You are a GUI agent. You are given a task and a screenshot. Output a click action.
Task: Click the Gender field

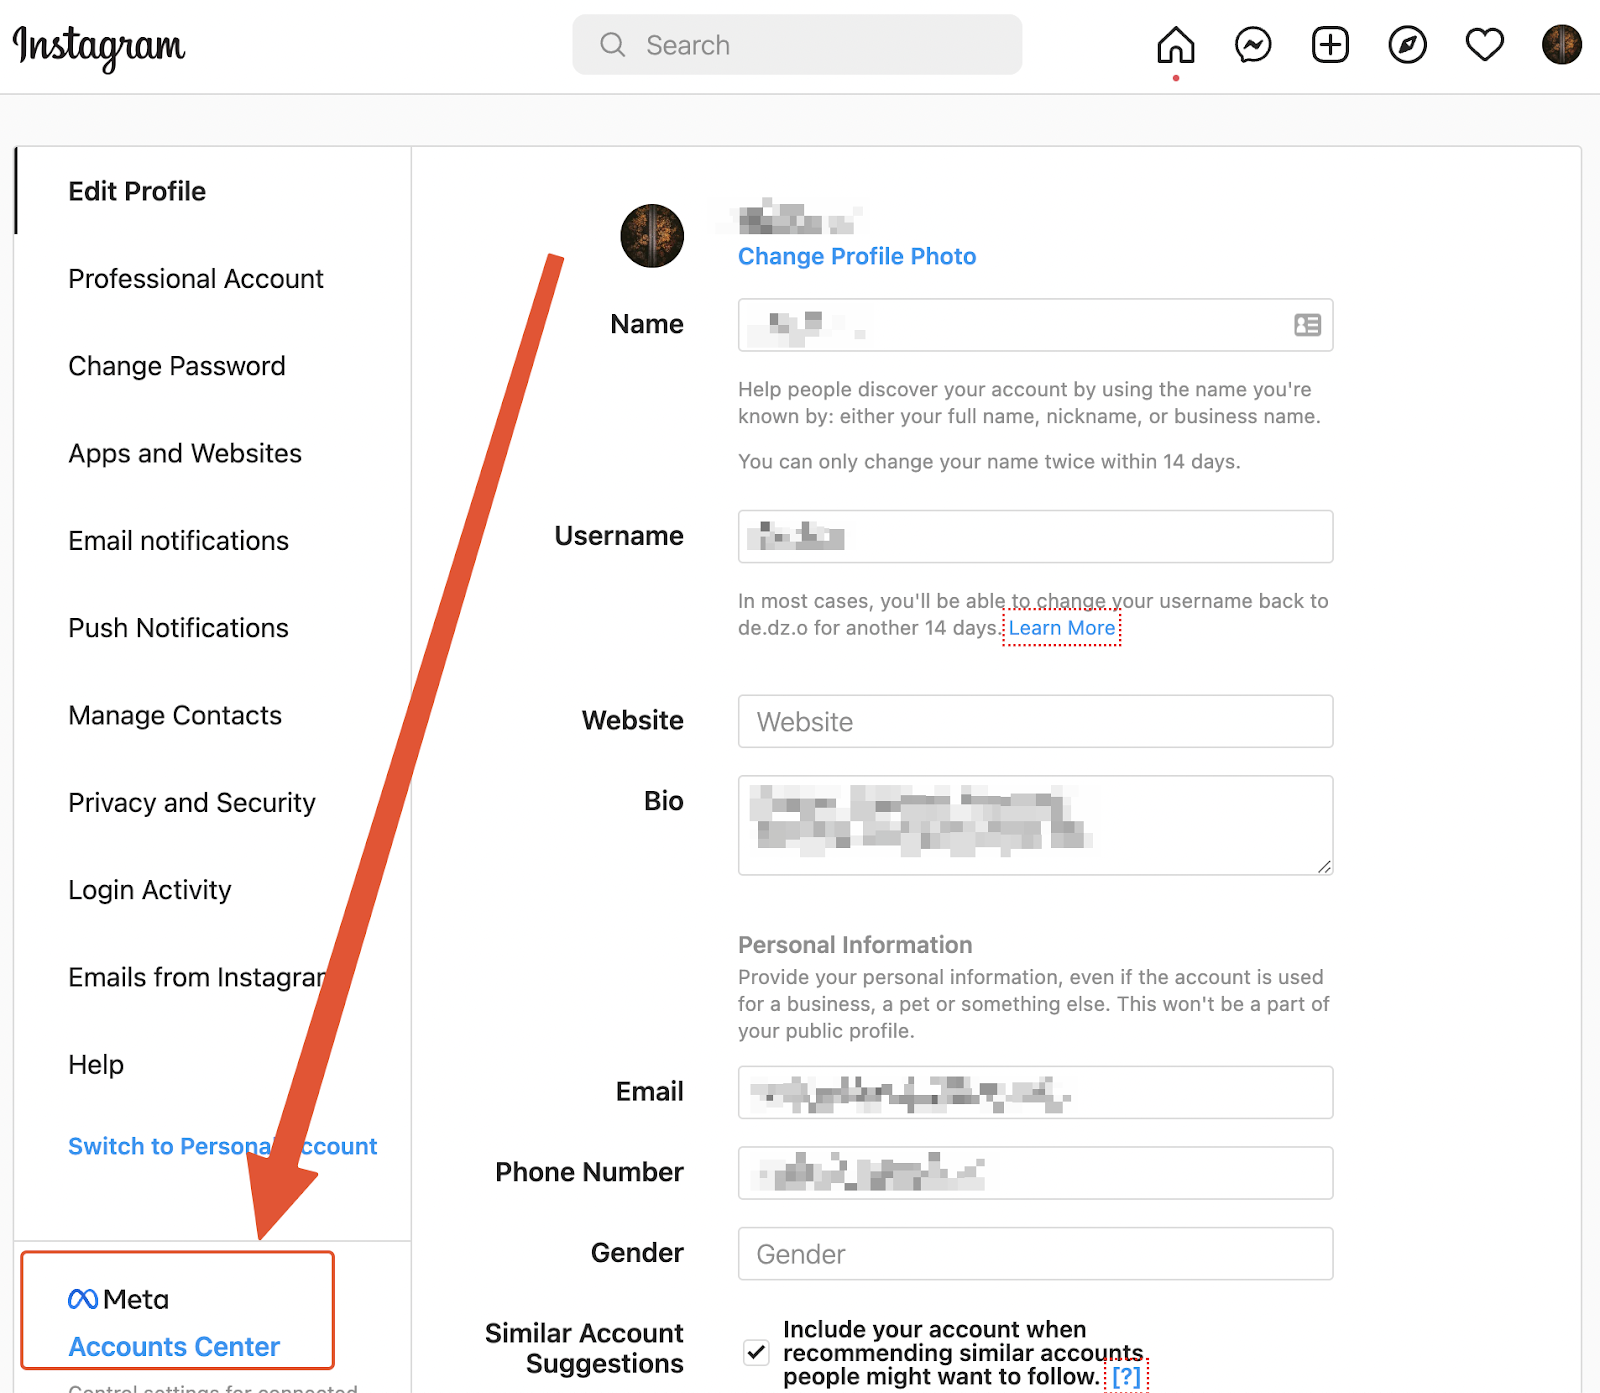[x=1035, y=1254]
